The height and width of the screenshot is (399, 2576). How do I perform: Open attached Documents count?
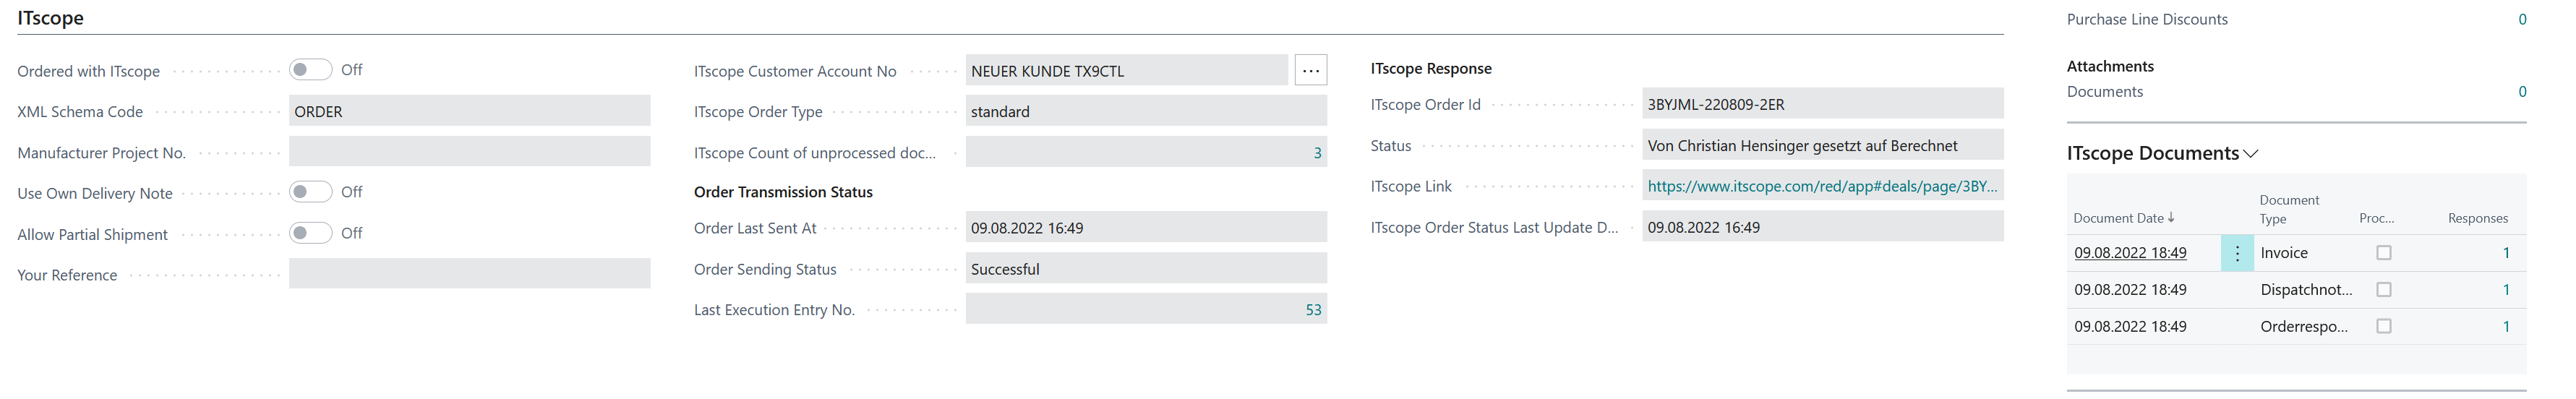[x=2522, y=92]
